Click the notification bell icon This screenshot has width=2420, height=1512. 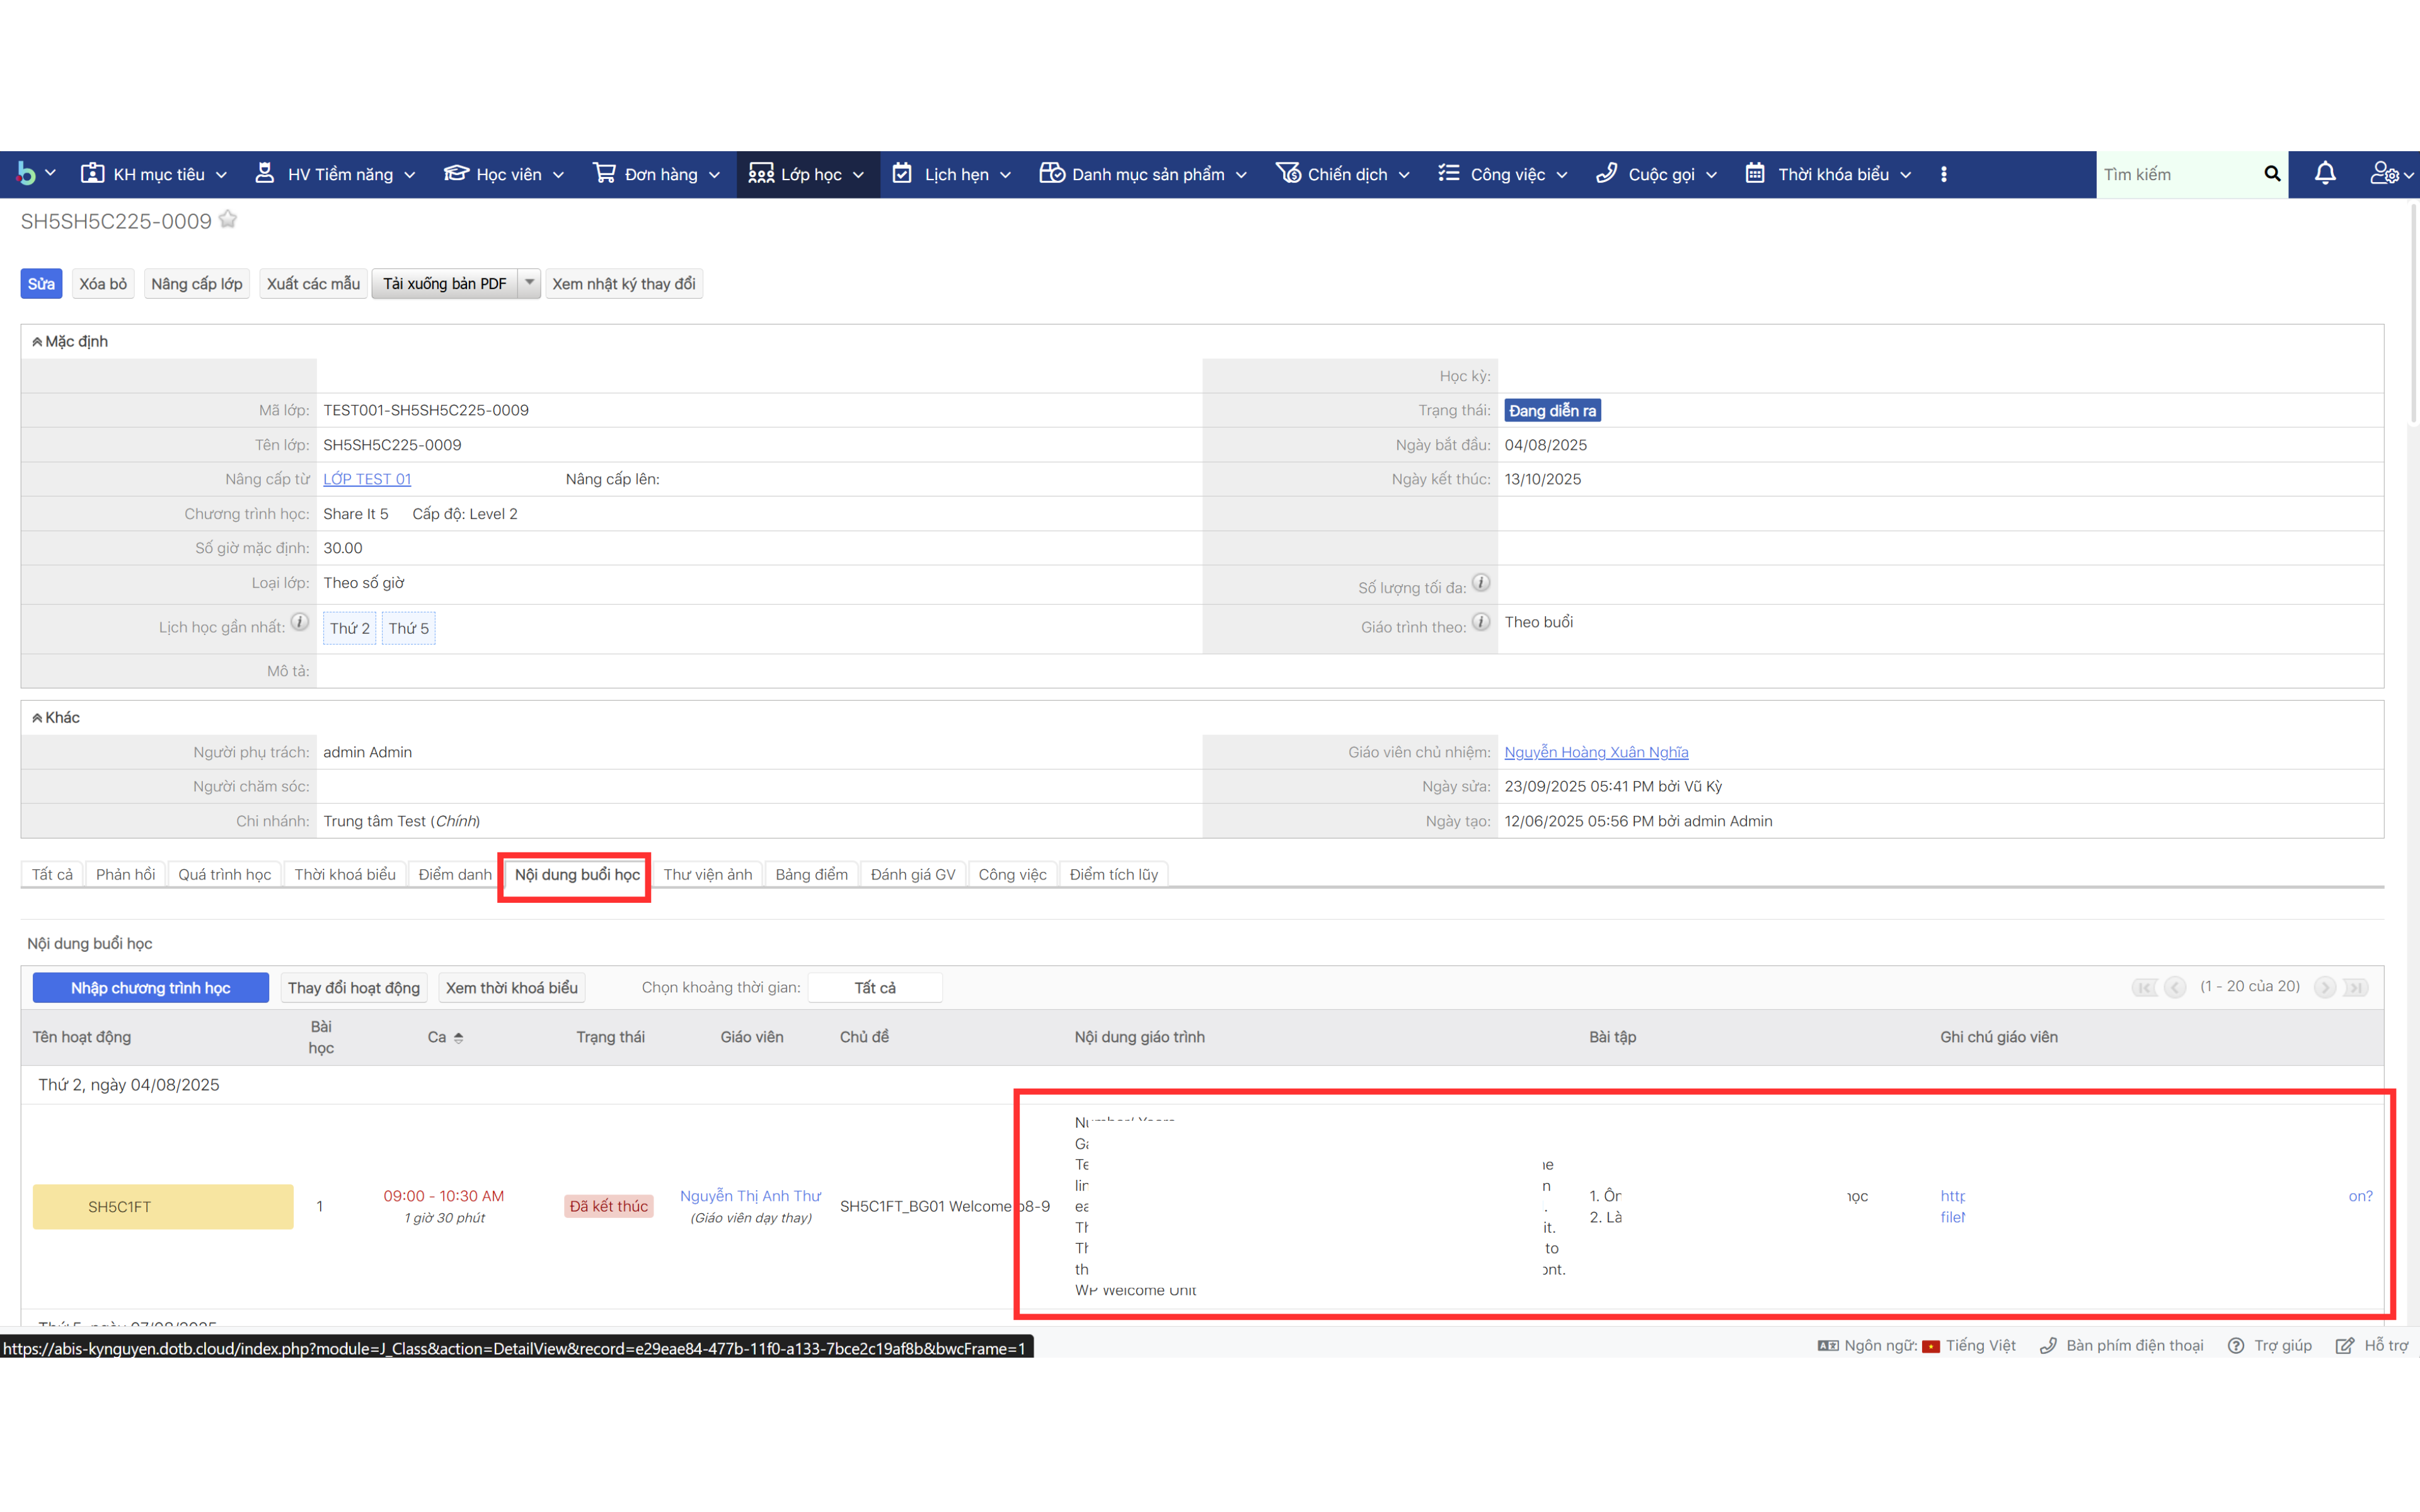tap(2325, 174)
